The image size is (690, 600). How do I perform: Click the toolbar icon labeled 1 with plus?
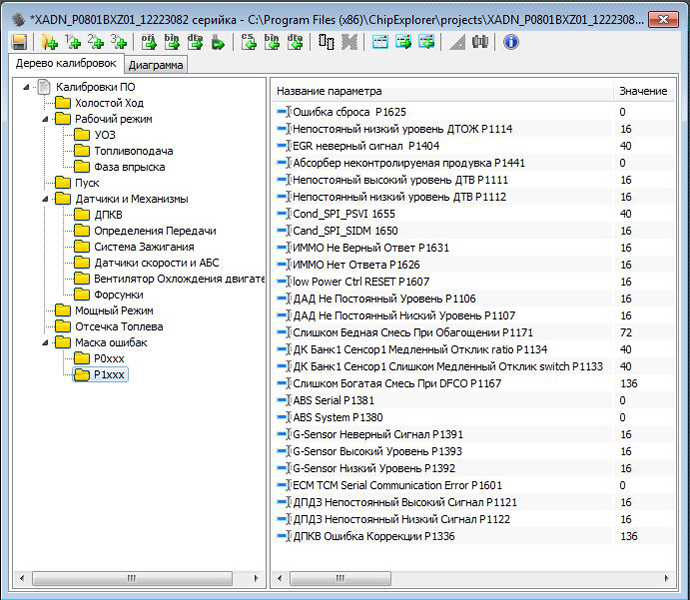[x=72, y=42]
